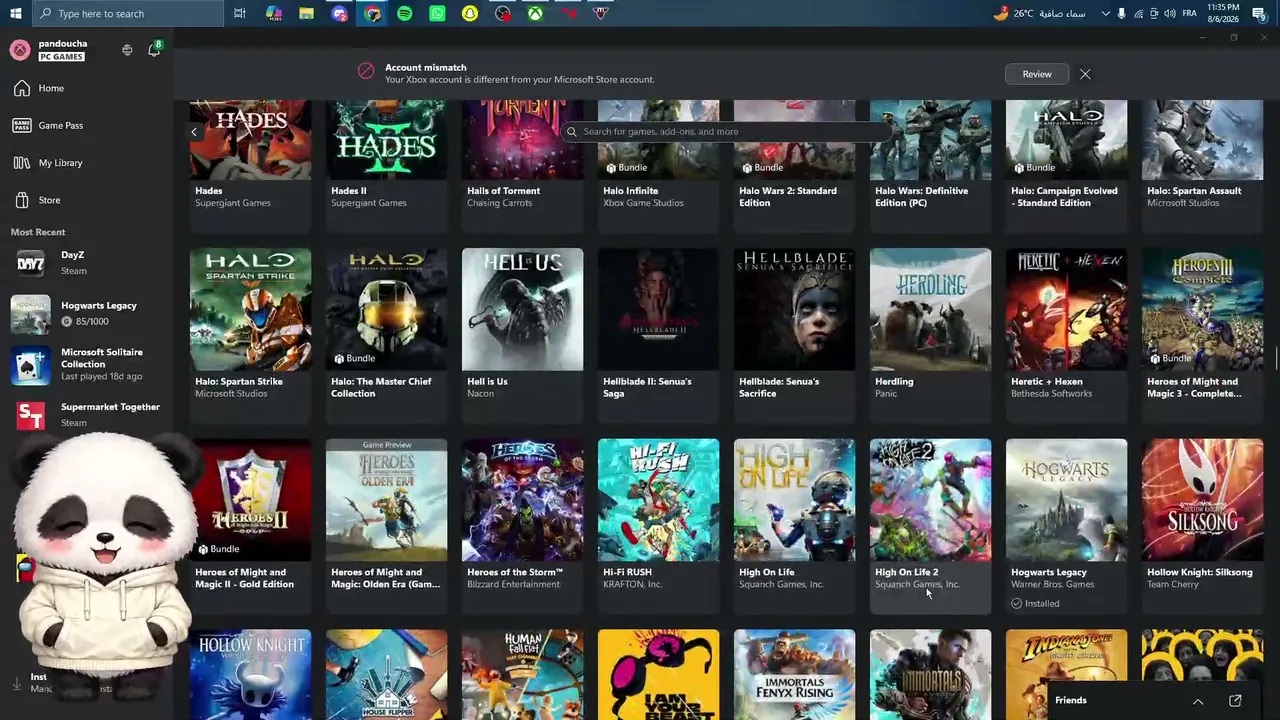Open Halls of Torment title link
The height and width of the screenshot is (720, 1280).
tap(503, 191)
